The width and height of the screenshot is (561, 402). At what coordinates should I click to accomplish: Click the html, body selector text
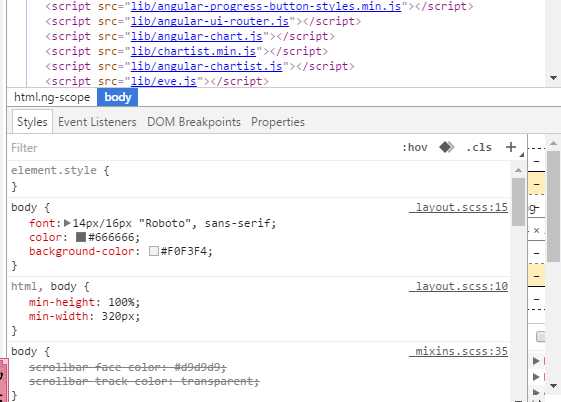coord(44,286)
